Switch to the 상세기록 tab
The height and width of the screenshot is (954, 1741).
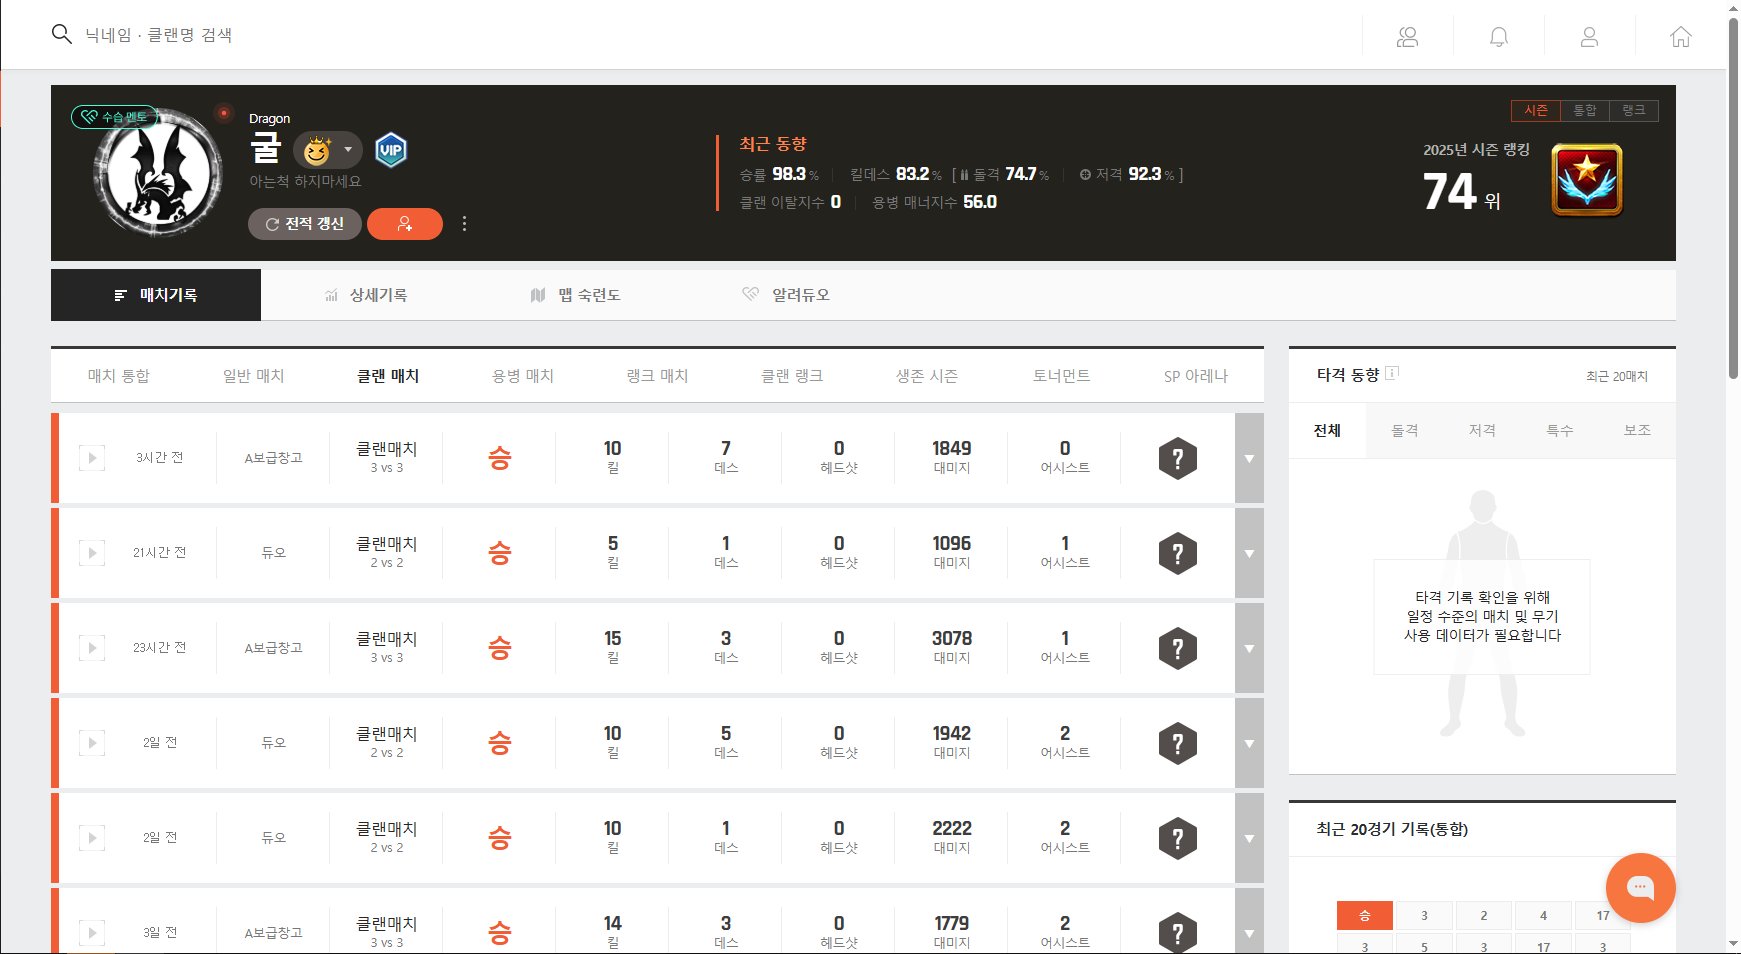click(x=366, y=295)
